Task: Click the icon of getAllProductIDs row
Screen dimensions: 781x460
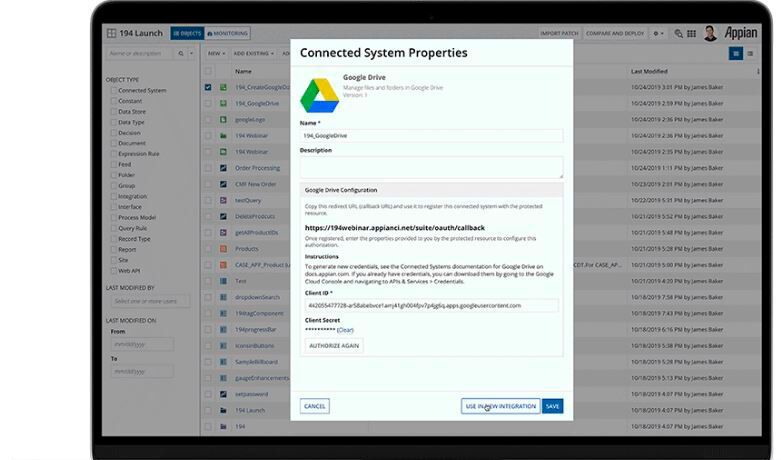Action: click(223, 232)
